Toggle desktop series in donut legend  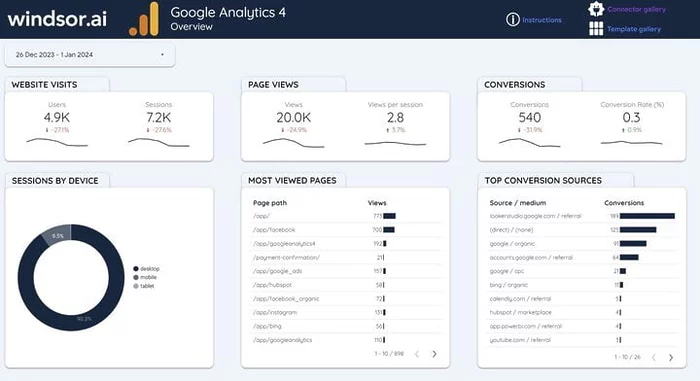pyautogui.click(x=146, y=268)
